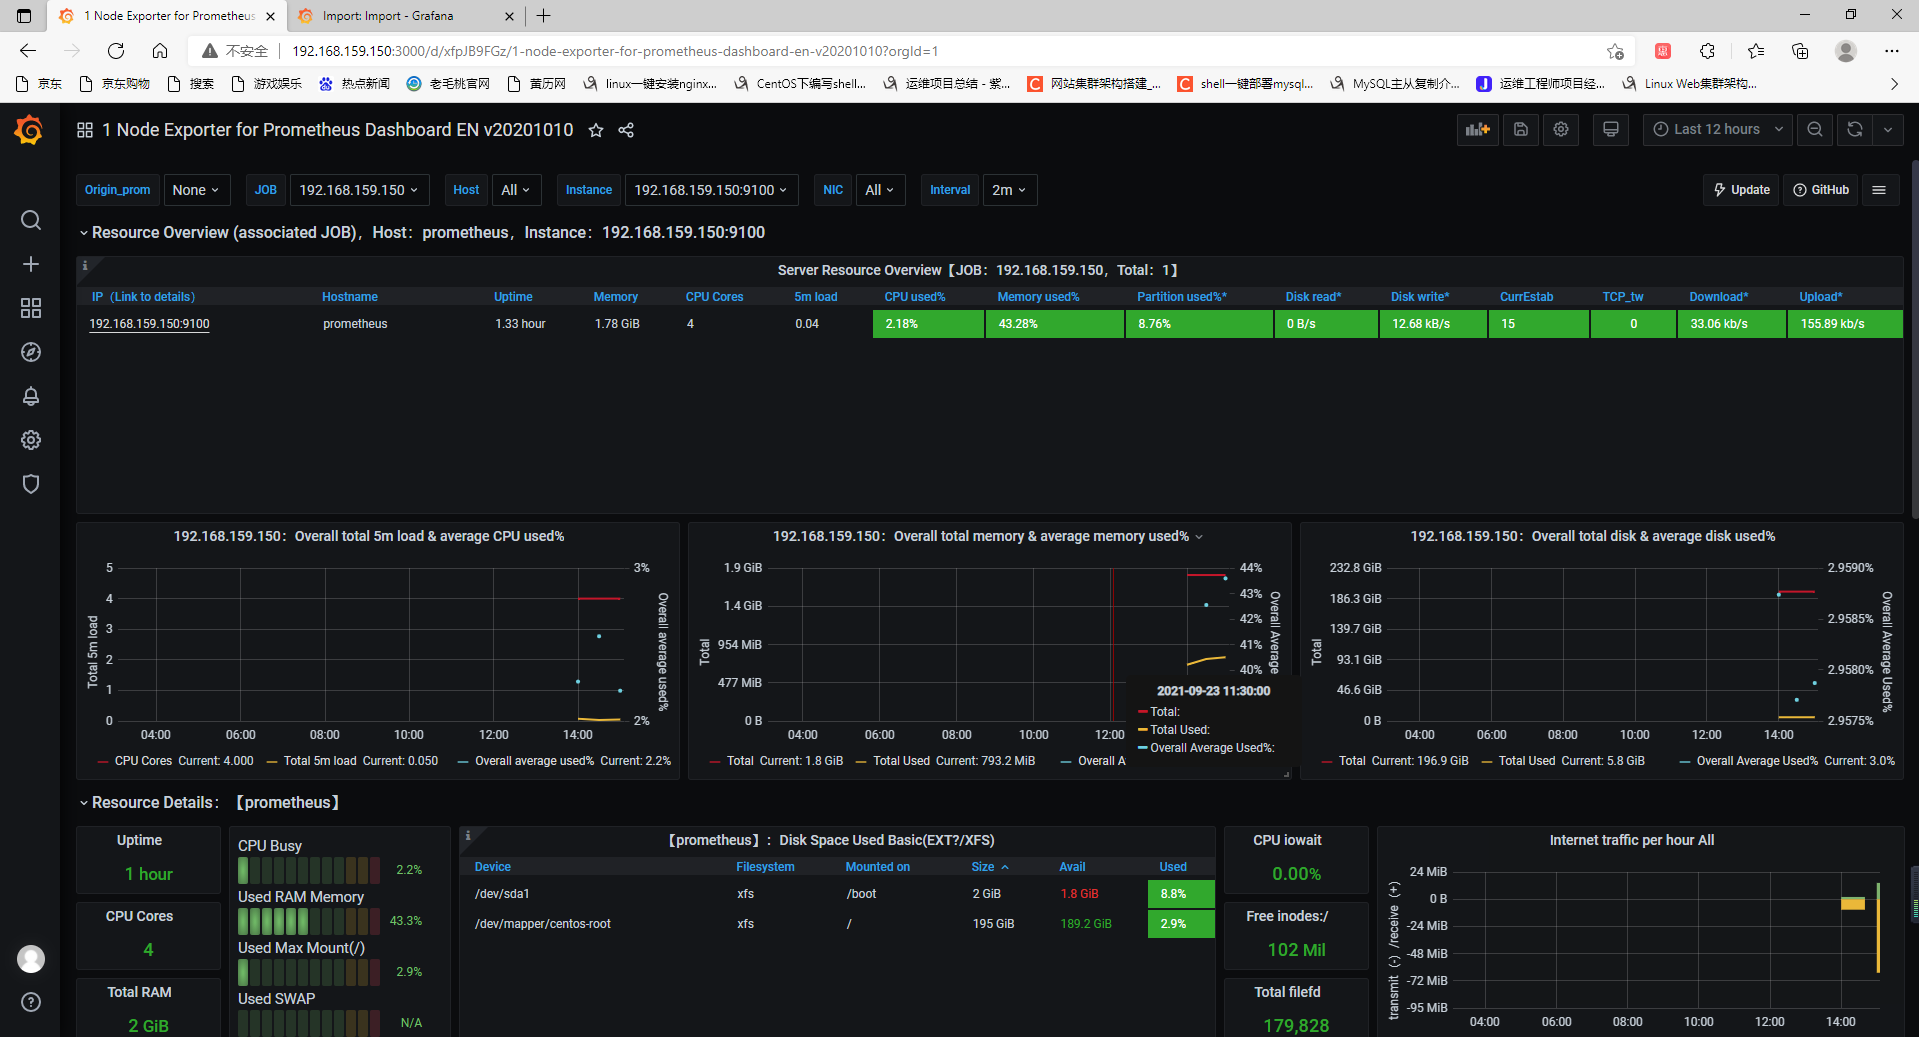Show more bookmarks with the chevron

pyautogui.click(x=1894, y=84)
